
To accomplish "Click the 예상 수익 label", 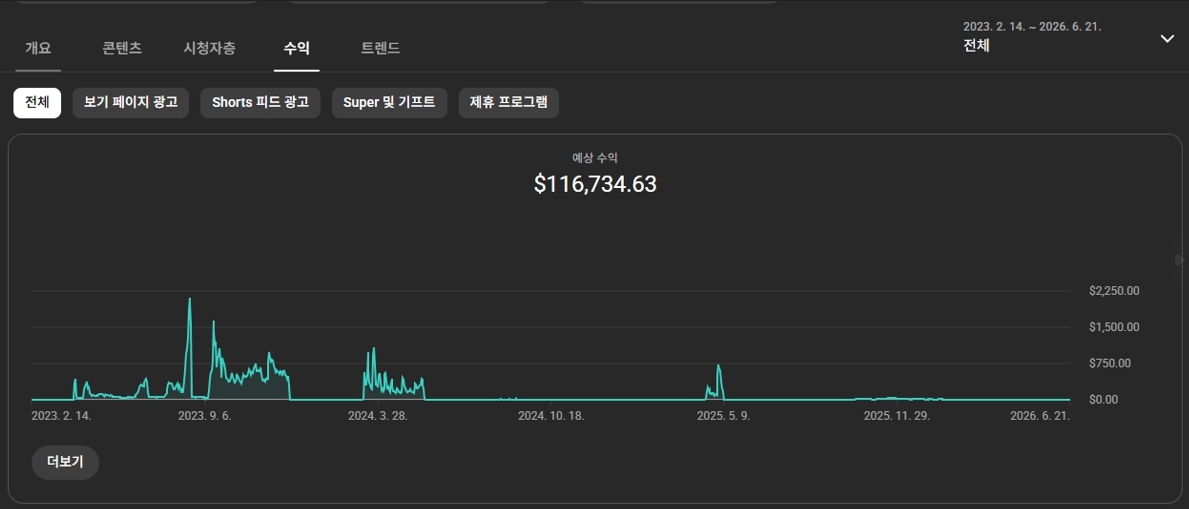I will point(595,158).
